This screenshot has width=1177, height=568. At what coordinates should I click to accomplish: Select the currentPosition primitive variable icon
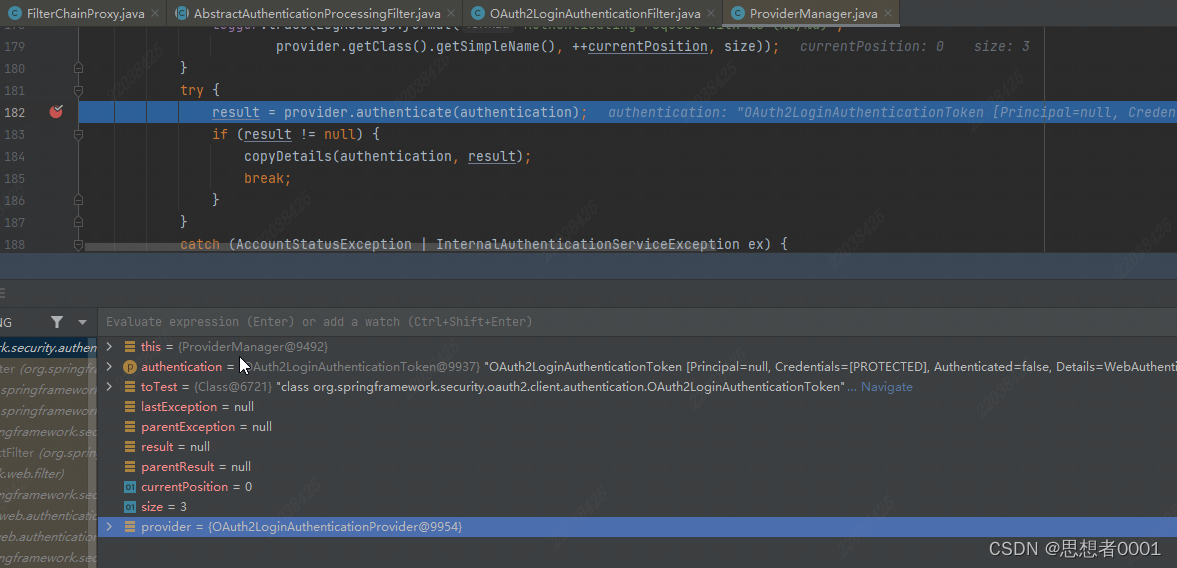[x=130, y=487]
